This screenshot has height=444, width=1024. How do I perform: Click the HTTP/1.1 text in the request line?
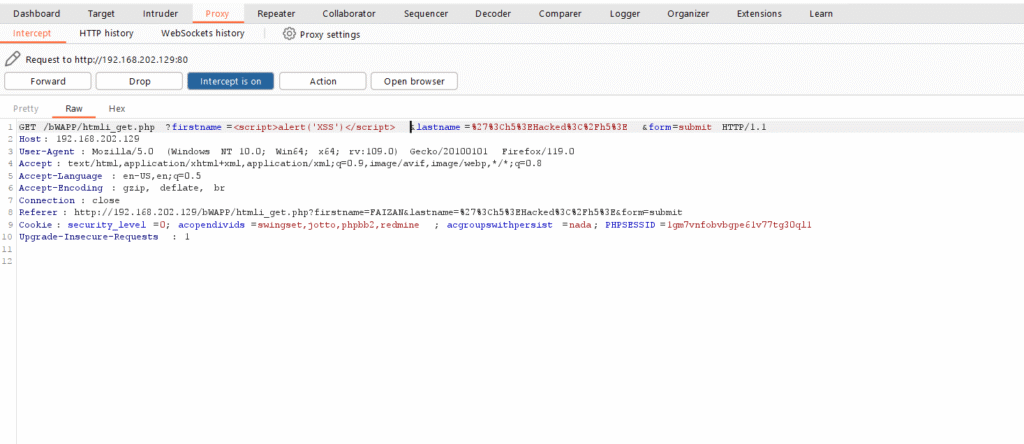tap(744, 127)
